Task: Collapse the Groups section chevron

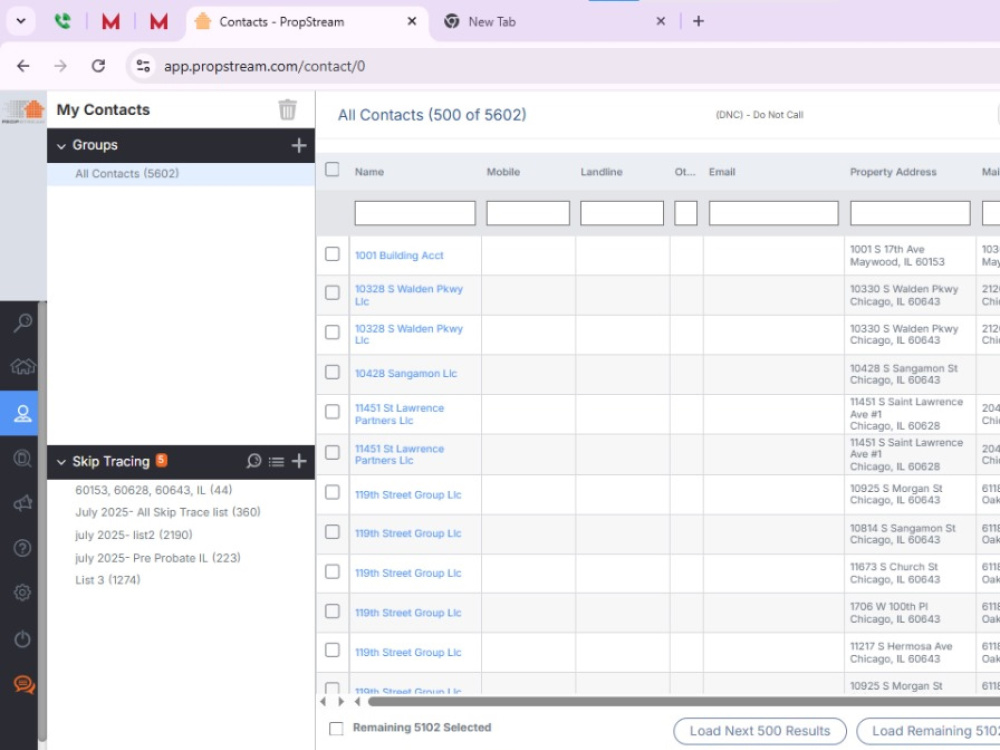Action: (x=61, y=146)
